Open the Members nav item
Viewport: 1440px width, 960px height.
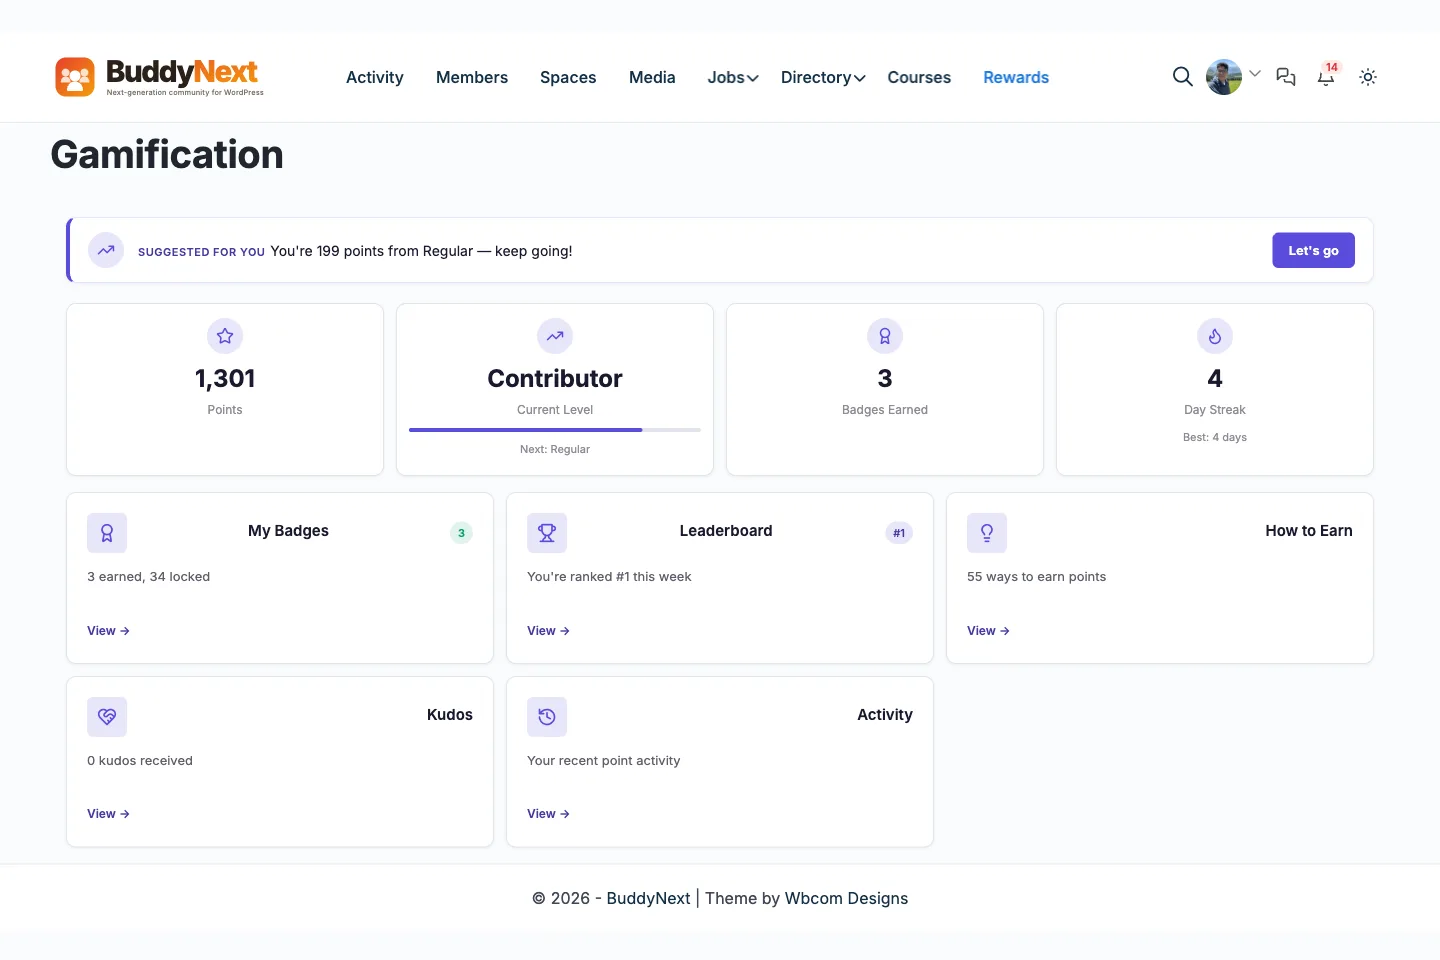coord(472,77)
